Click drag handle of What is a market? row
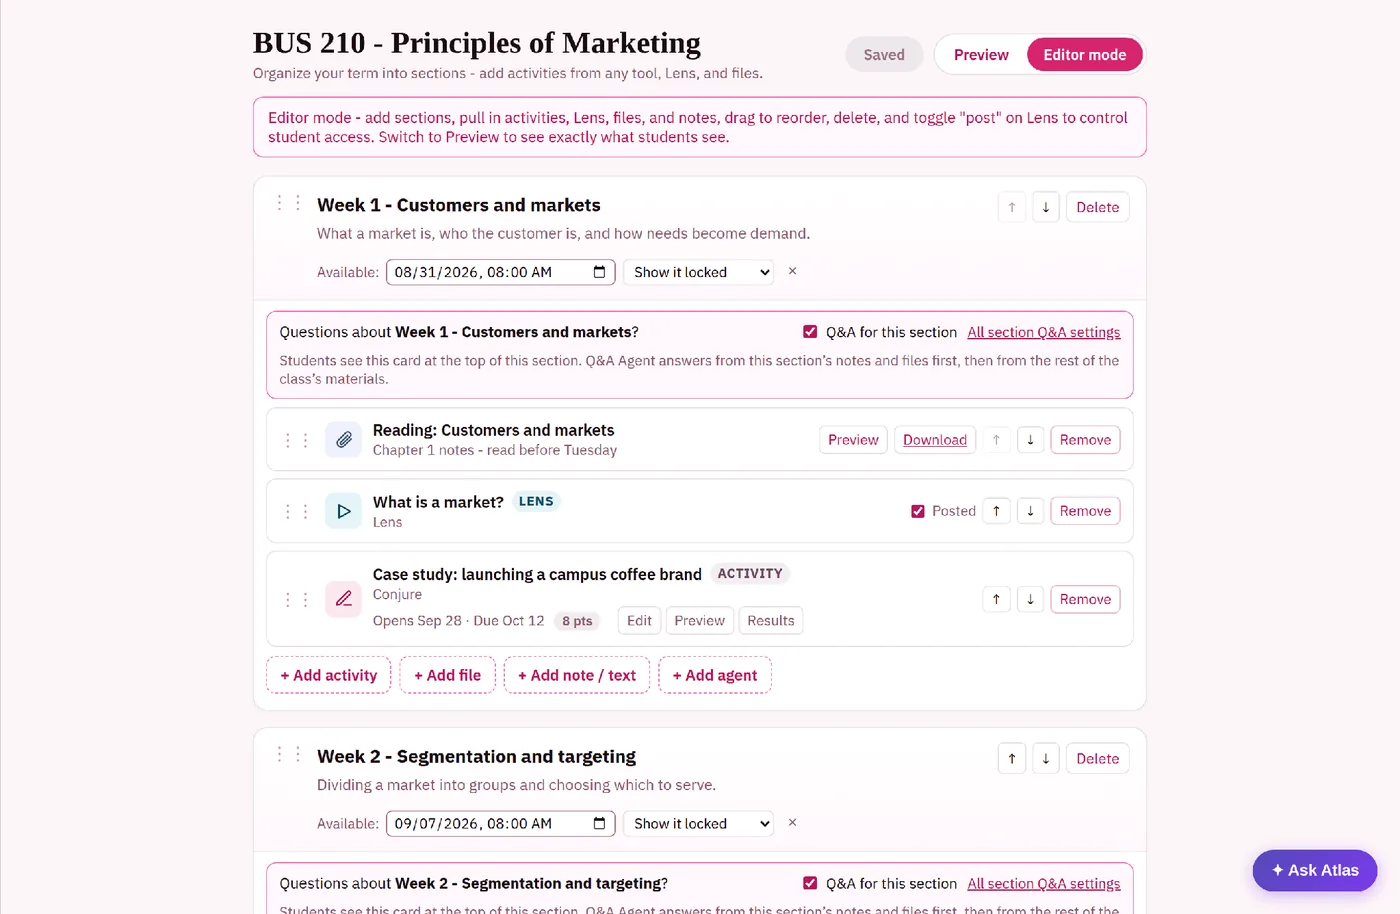 click(296, 511)
